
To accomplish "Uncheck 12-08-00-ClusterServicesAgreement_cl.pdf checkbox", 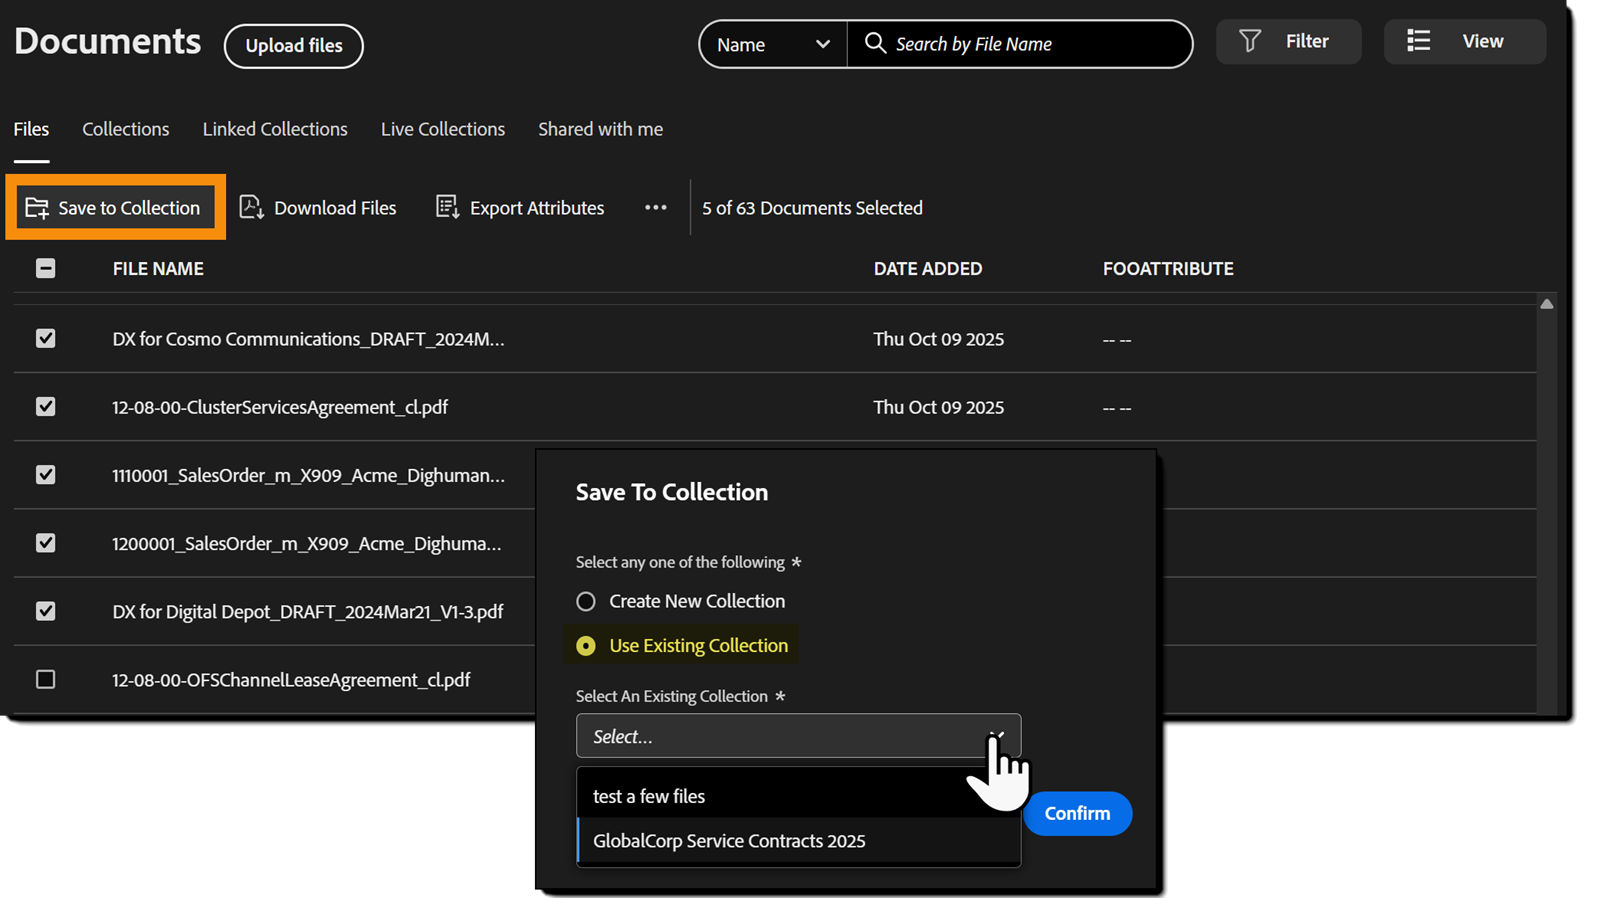I will click(46, 406).
